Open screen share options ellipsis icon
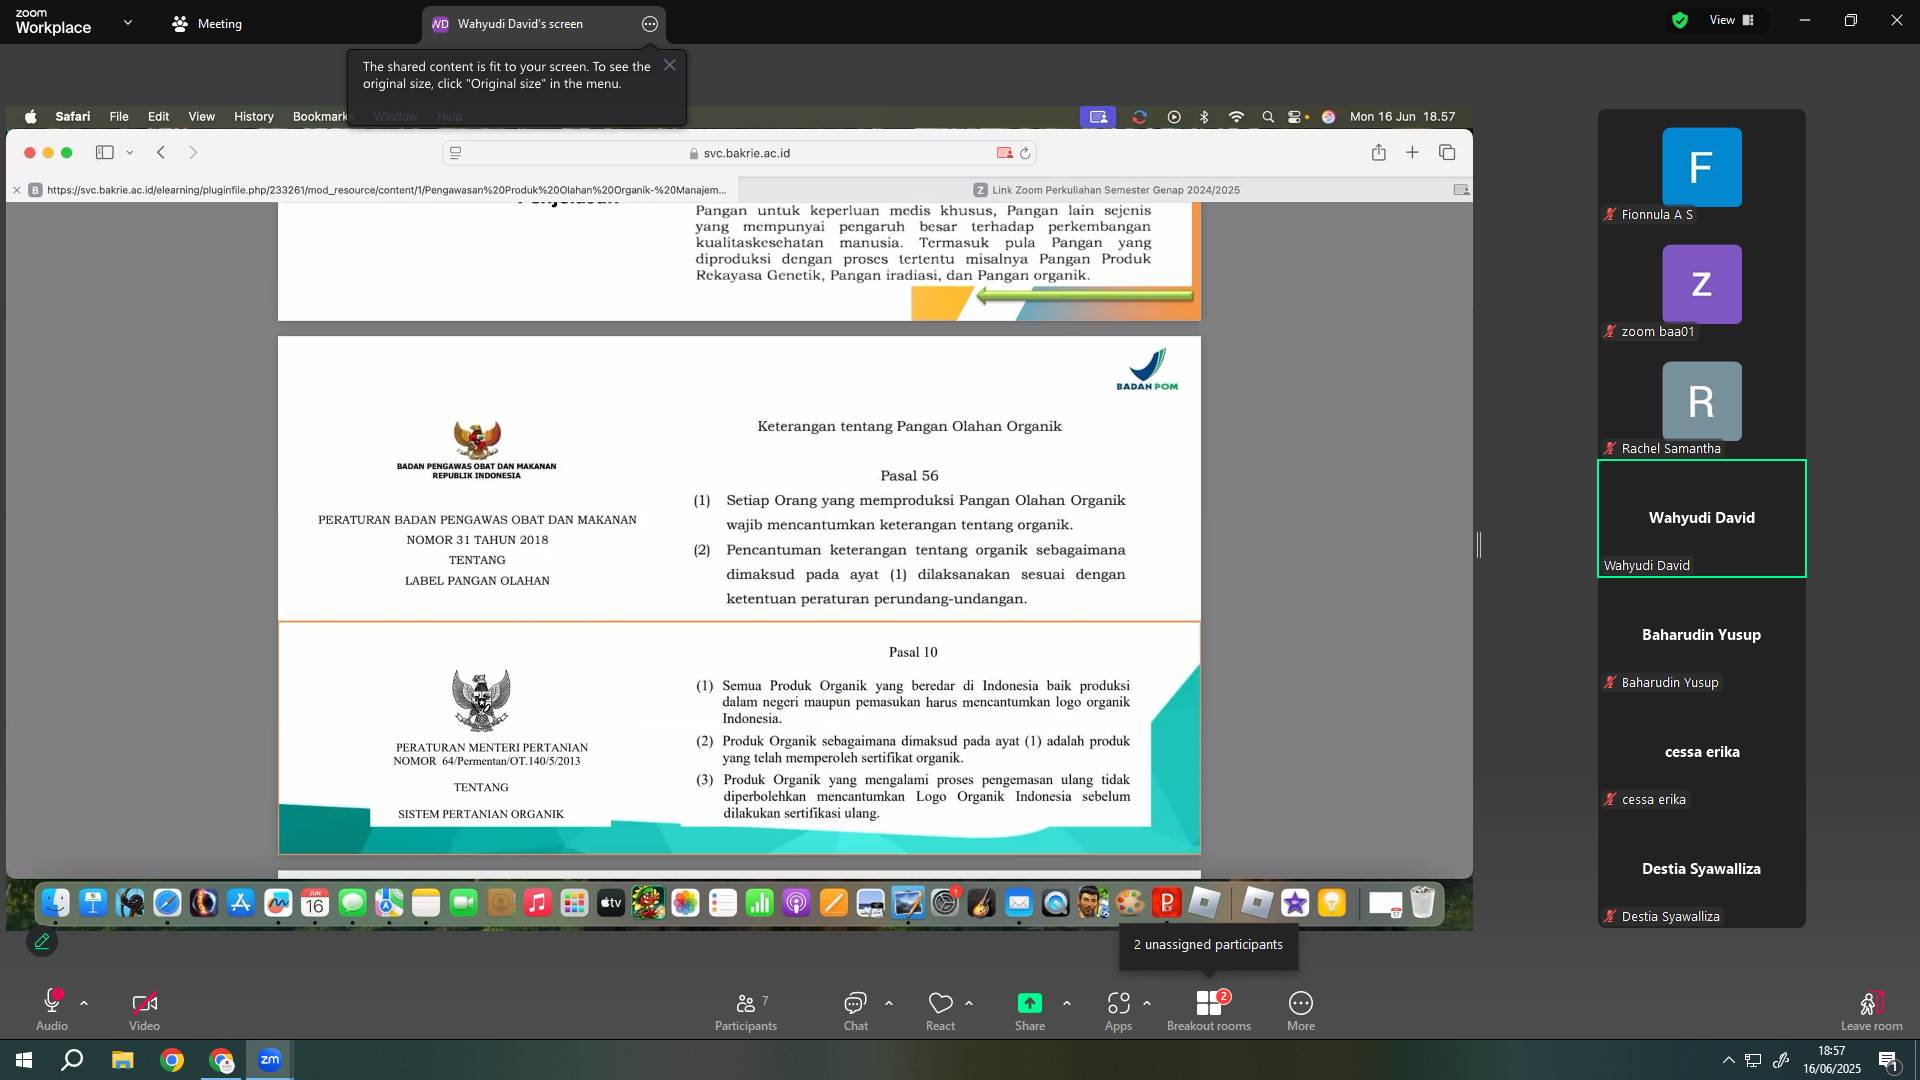1920x1080 pixels. [650, 24]
